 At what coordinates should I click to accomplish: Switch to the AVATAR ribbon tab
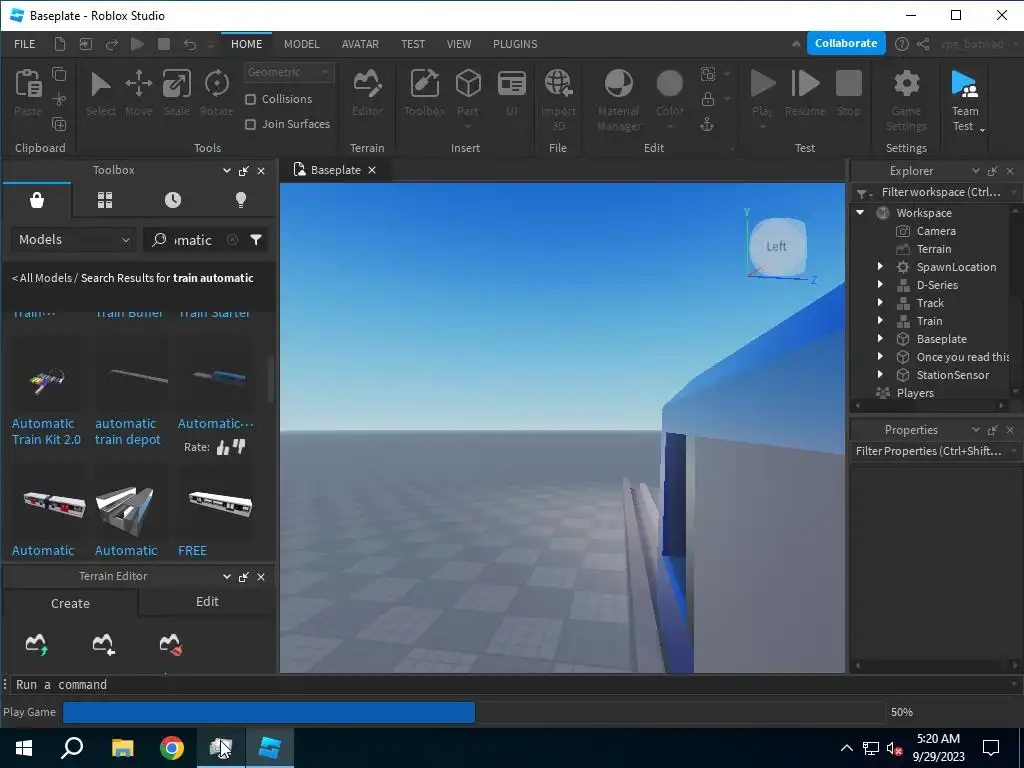360,44
